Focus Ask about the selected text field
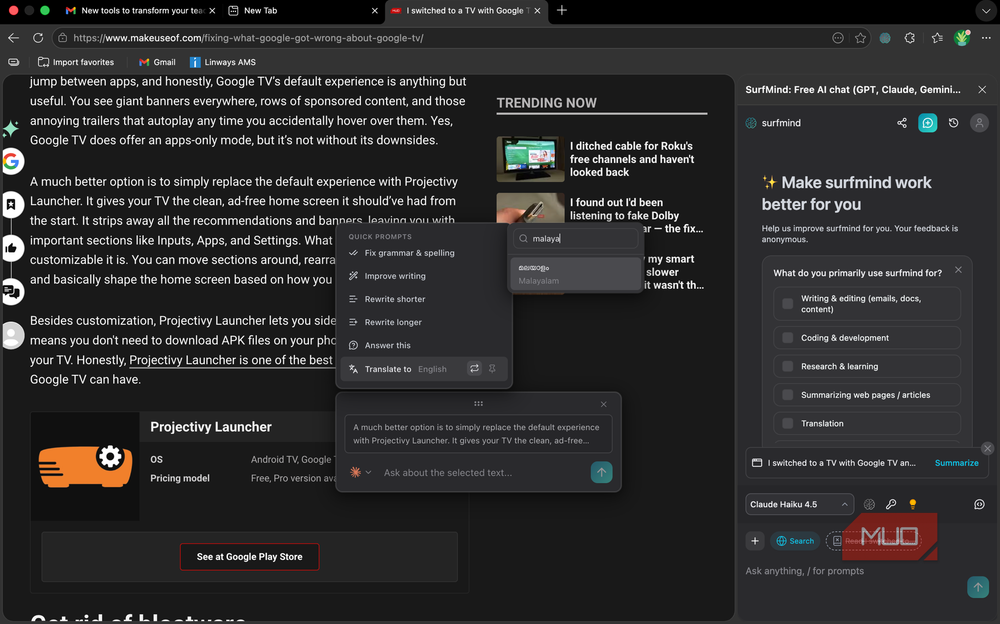 (483, 473)
